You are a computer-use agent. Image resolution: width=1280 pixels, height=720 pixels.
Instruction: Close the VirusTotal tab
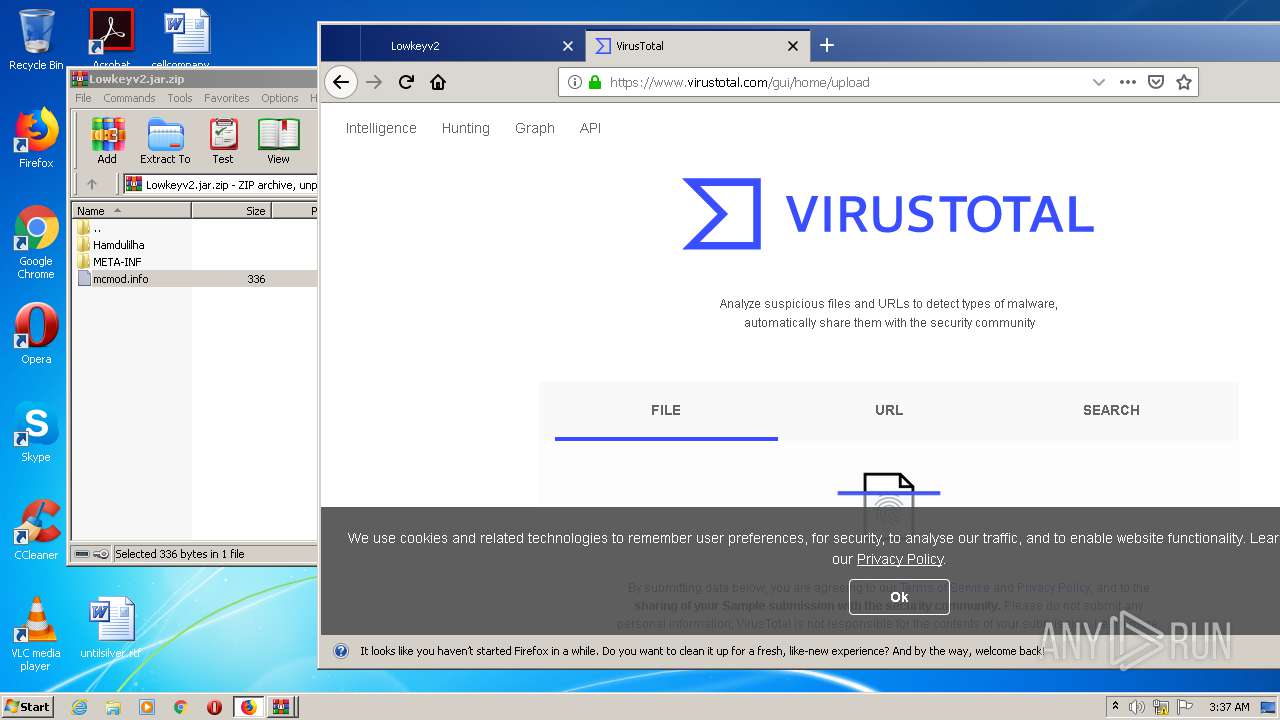tap(793, 46)
